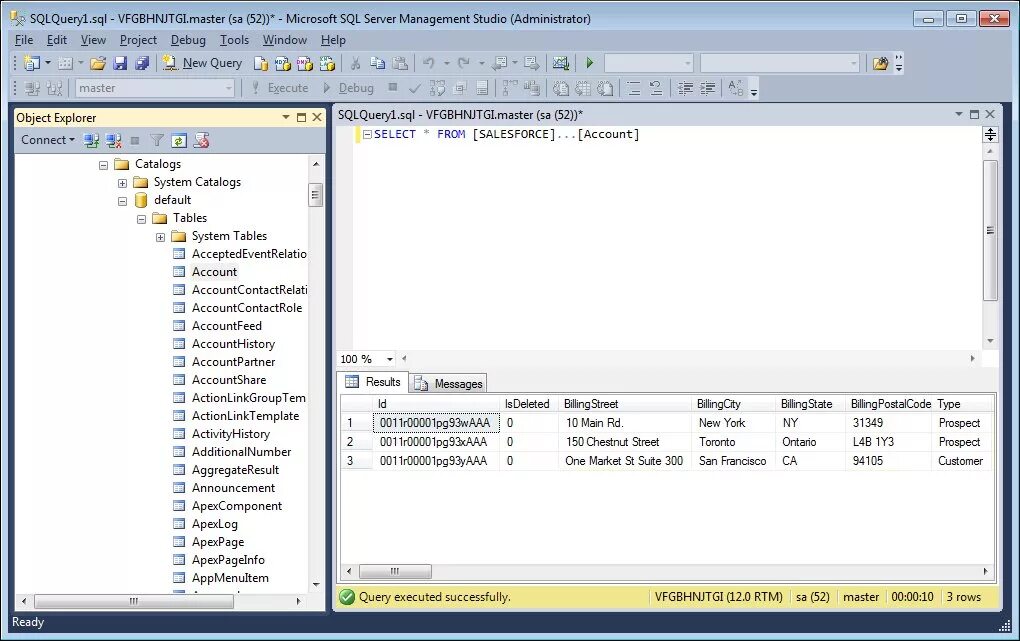Click the New Project toolbar icon
The image size is (1020, 641).
point(31,63)
